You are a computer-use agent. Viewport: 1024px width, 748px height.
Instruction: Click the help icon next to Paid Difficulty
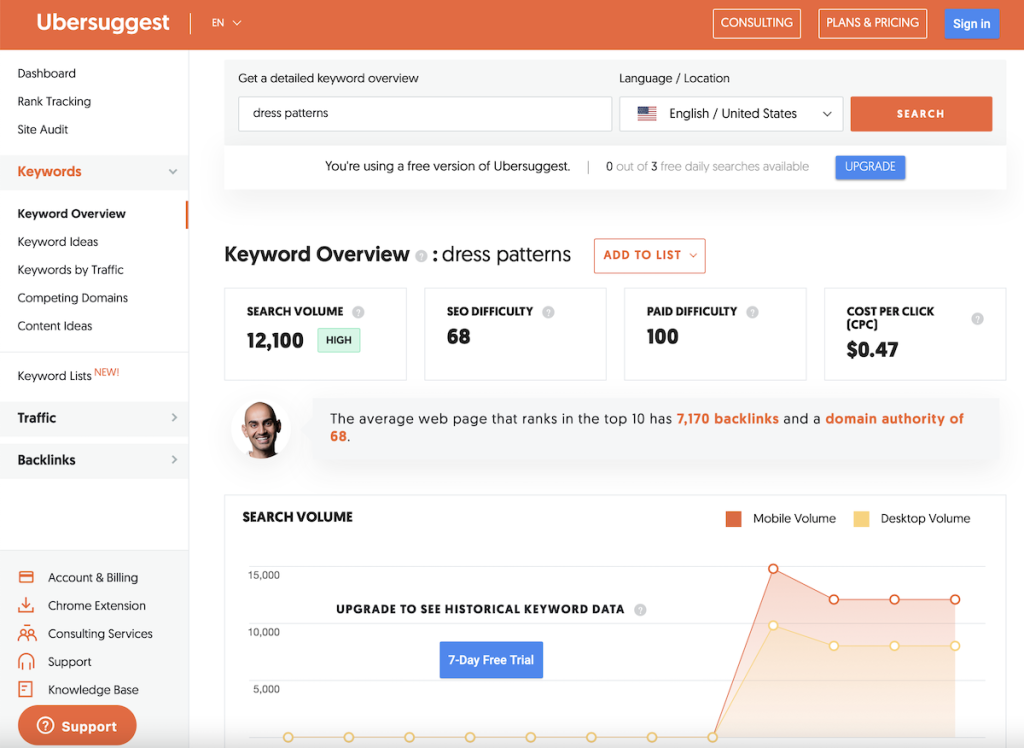(x=752, y=312)
